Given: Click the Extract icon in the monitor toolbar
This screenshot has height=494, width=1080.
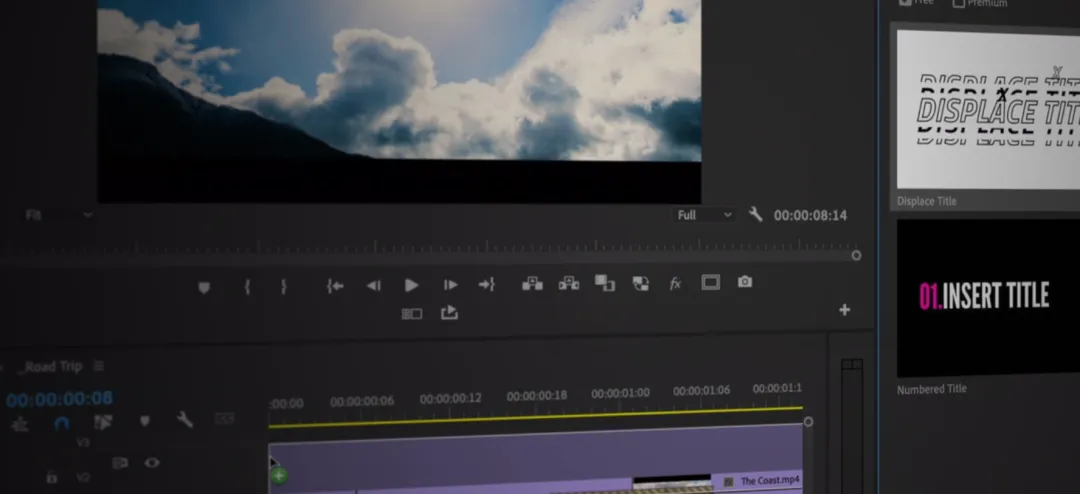Looking at the screenshot, I should tap(569, 282).
